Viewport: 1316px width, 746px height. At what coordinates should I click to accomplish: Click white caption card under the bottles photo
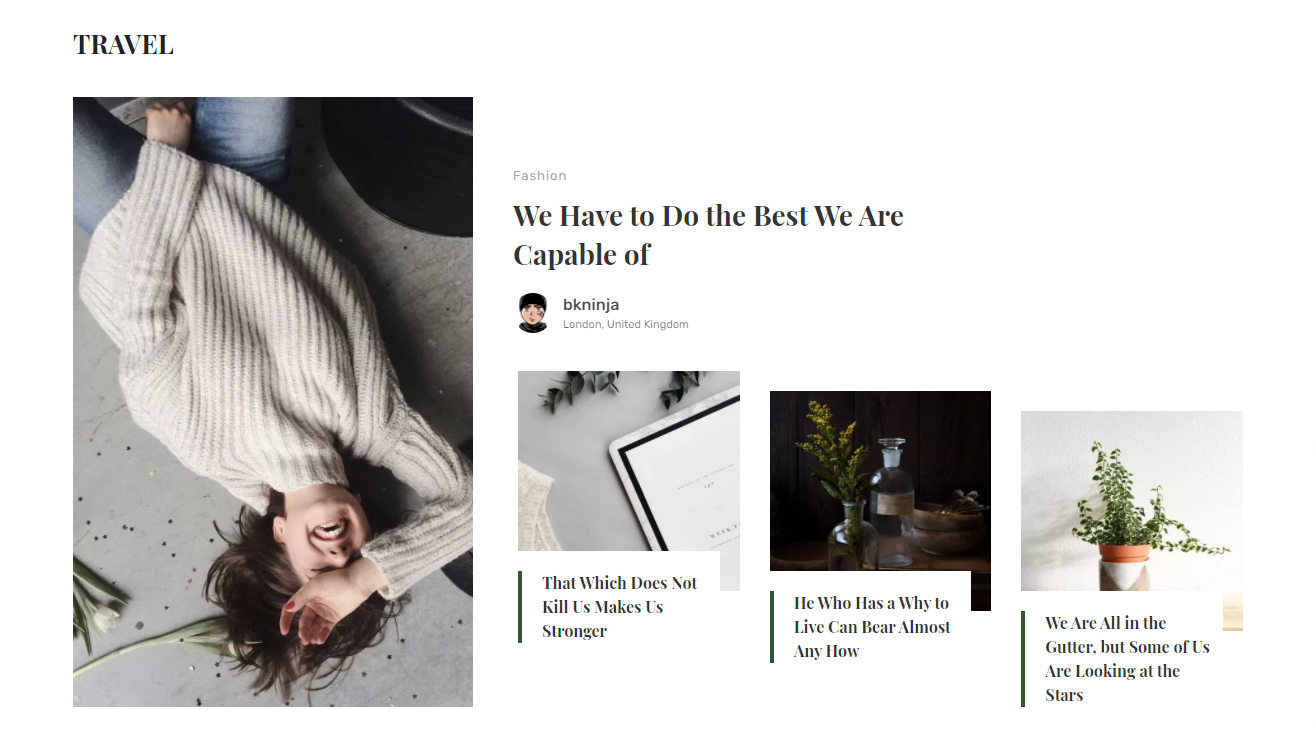point(870,617)
